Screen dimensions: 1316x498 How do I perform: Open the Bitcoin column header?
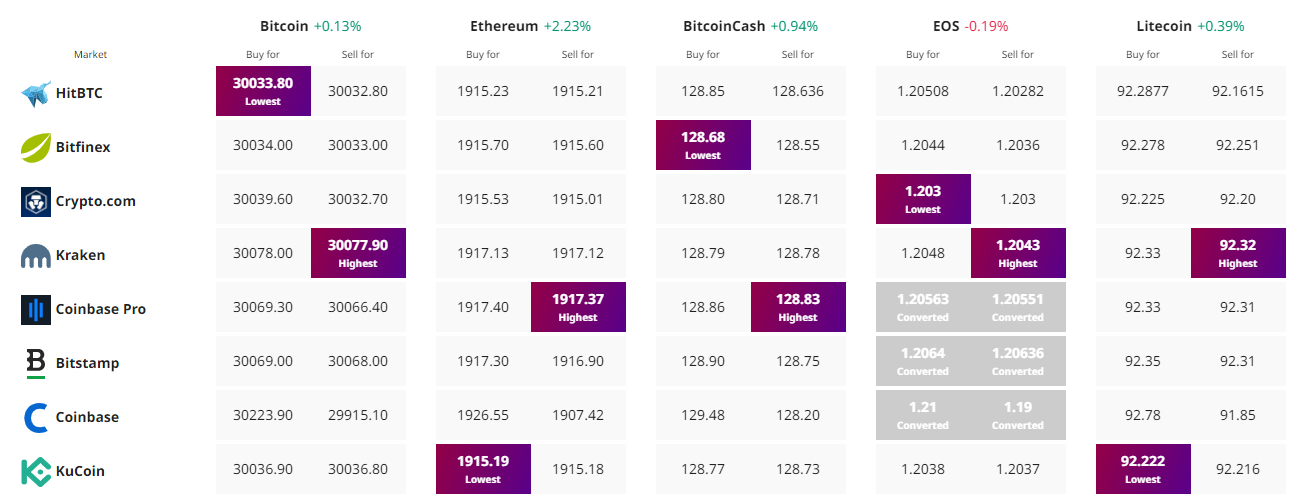pos(283,25)
